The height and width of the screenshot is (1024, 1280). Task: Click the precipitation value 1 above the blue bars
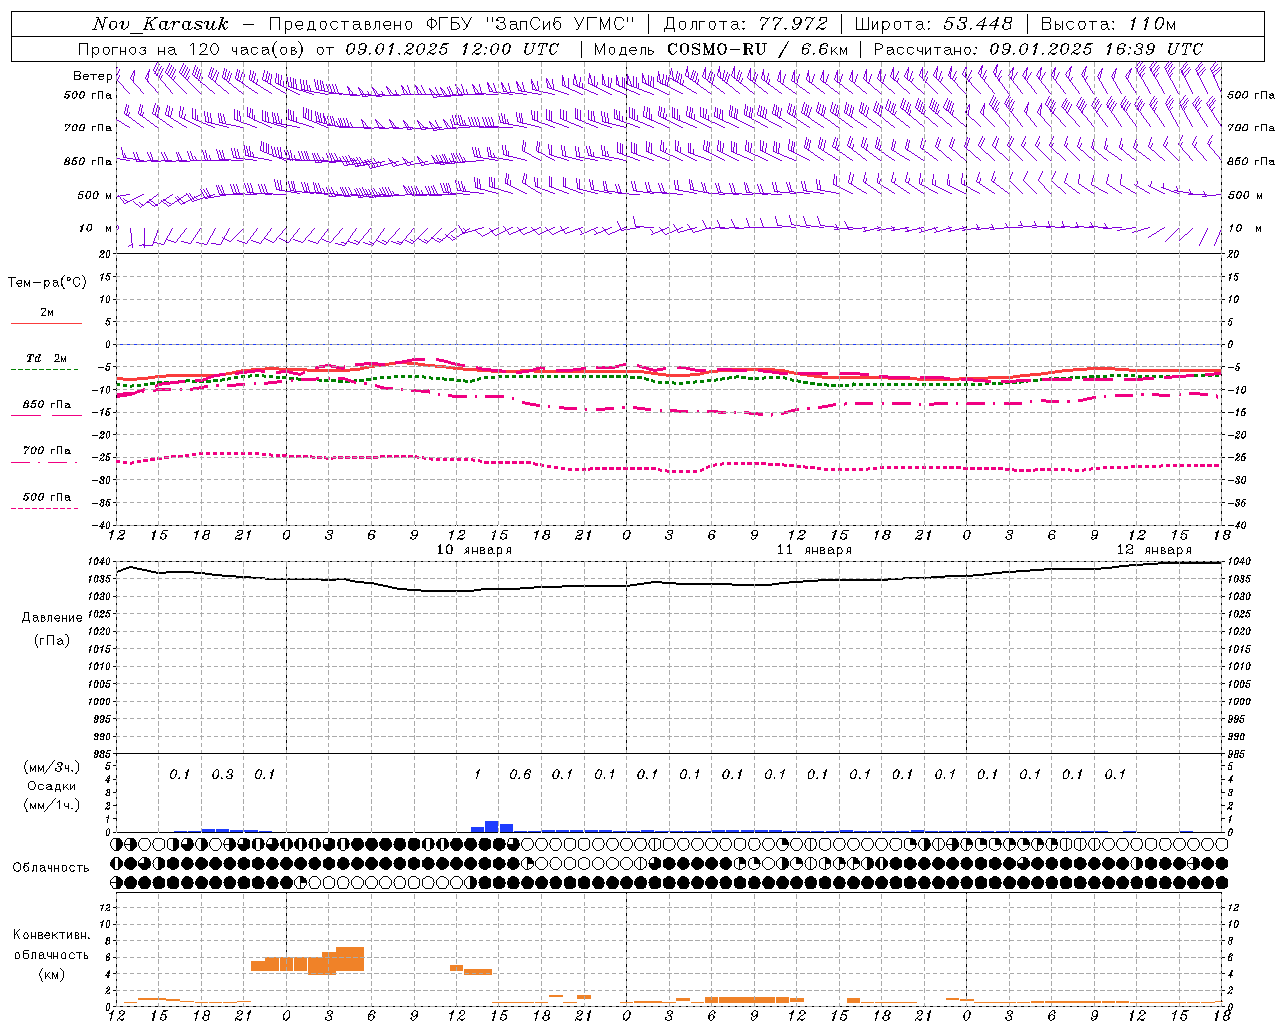click(478, 774)
